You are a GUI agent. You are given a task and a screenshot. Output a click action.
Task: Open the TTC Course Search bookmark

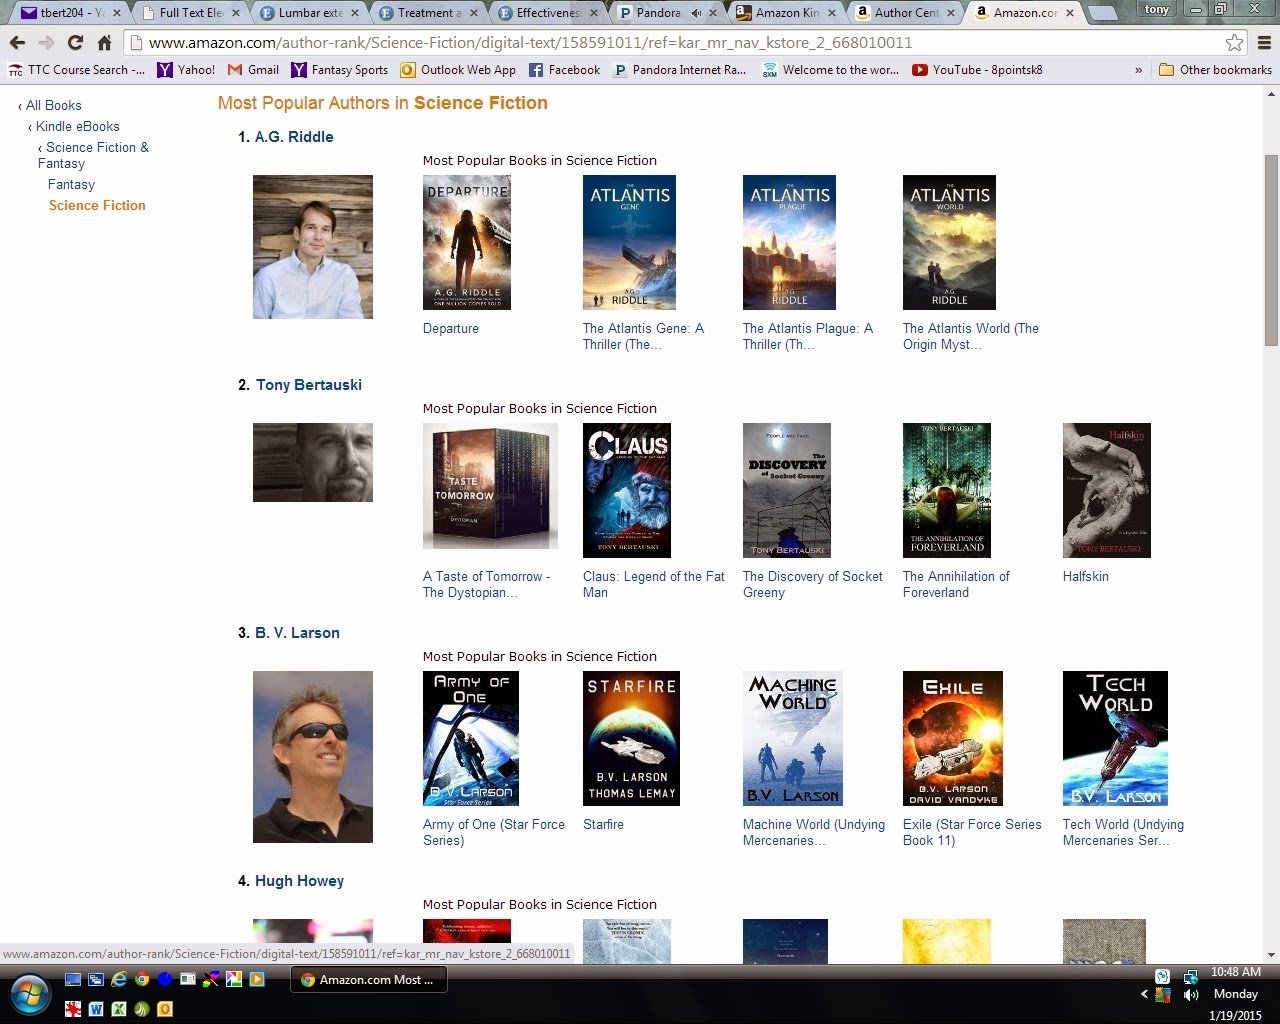76,70
